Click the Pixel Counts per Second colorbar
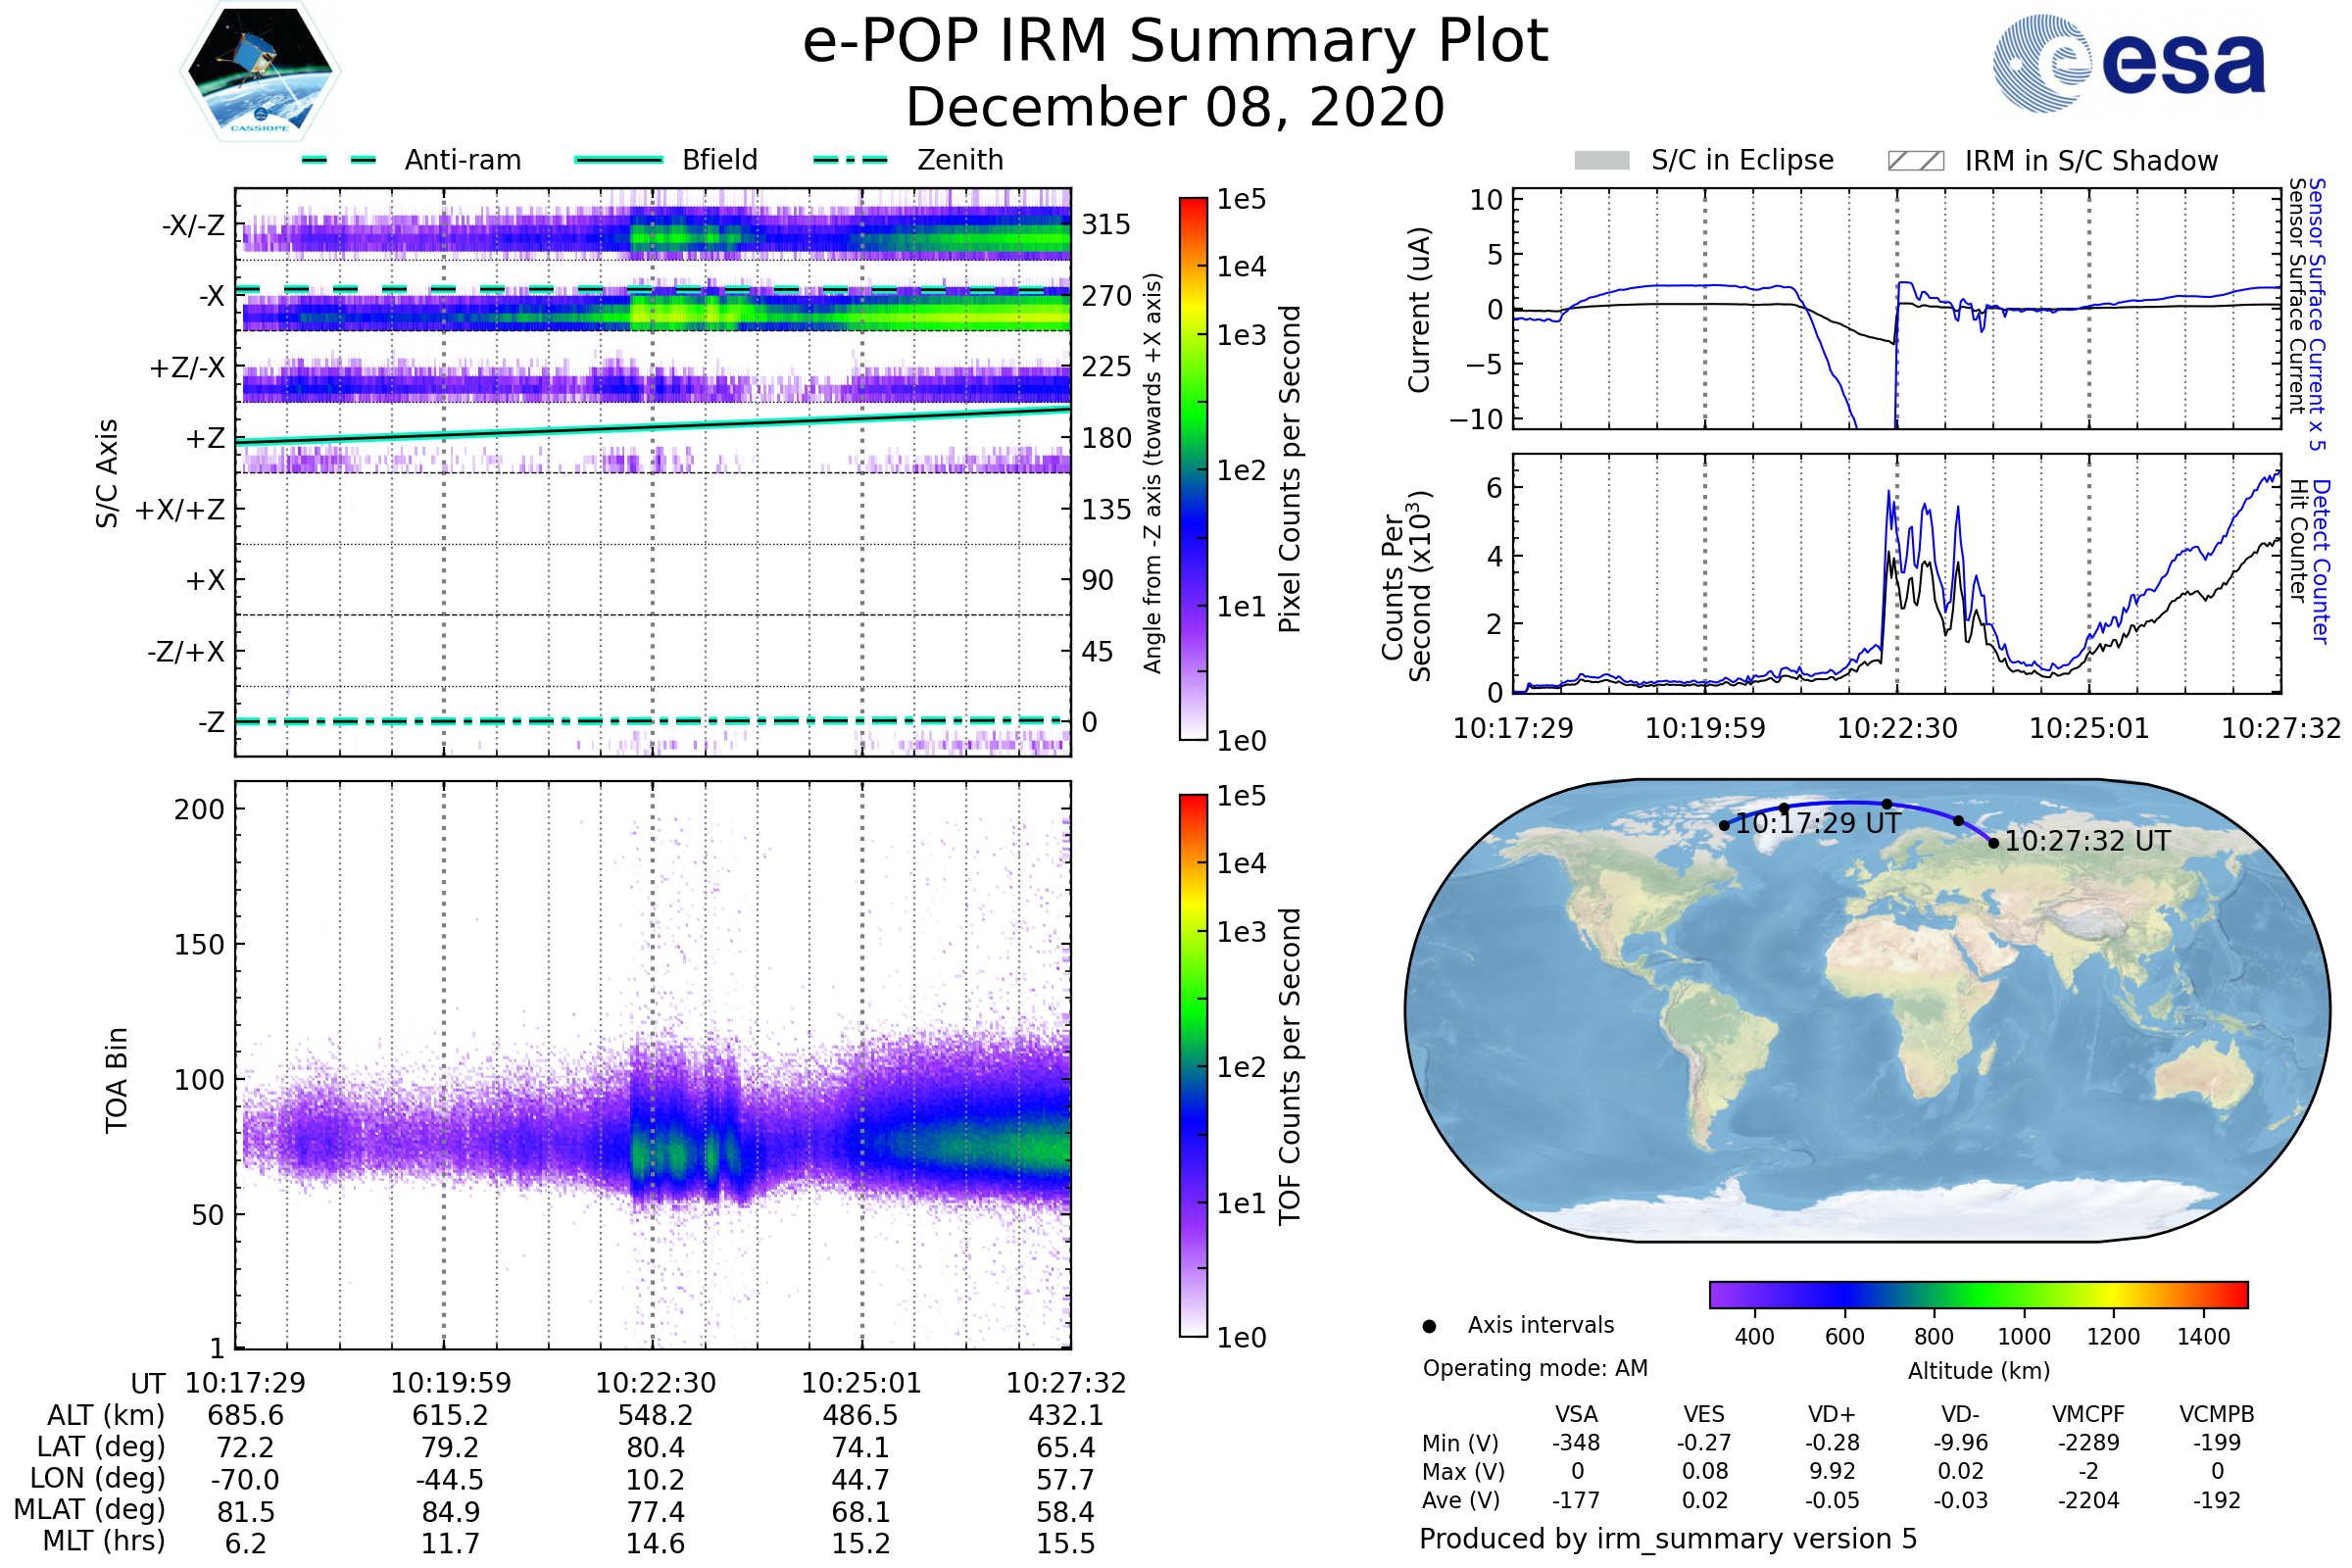Image resolution: width=2352 pixels, height=1568 pixels. tap(1193, 468)
